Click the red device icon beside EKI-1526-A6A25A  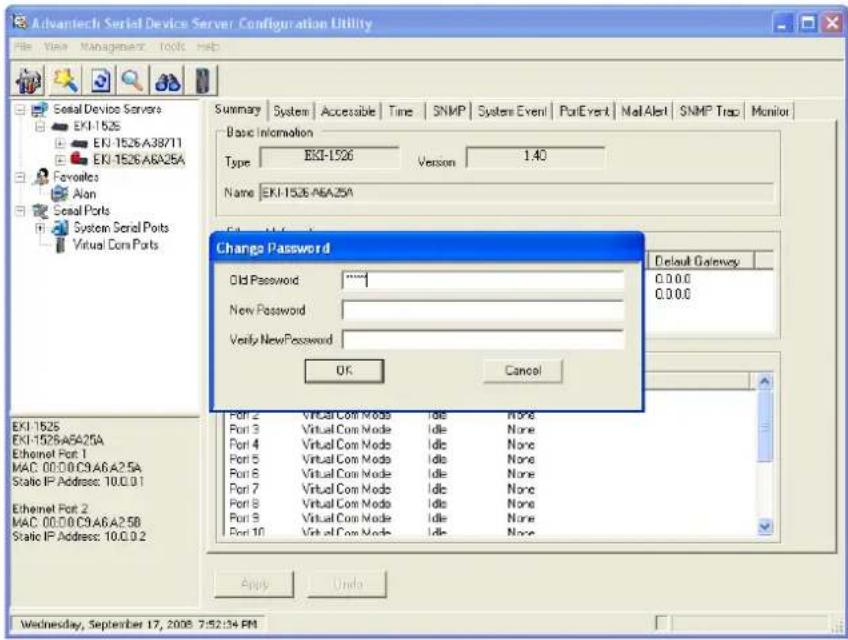[x=79, y=159]
